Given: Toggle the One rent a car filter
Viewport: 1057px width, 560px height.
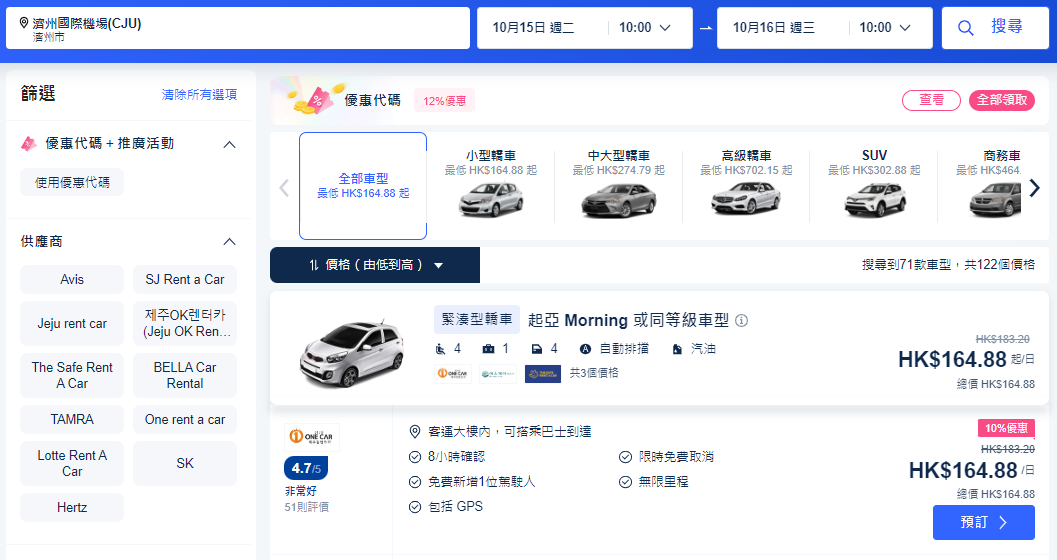Looking at the screenshot, I should (185, 419).
